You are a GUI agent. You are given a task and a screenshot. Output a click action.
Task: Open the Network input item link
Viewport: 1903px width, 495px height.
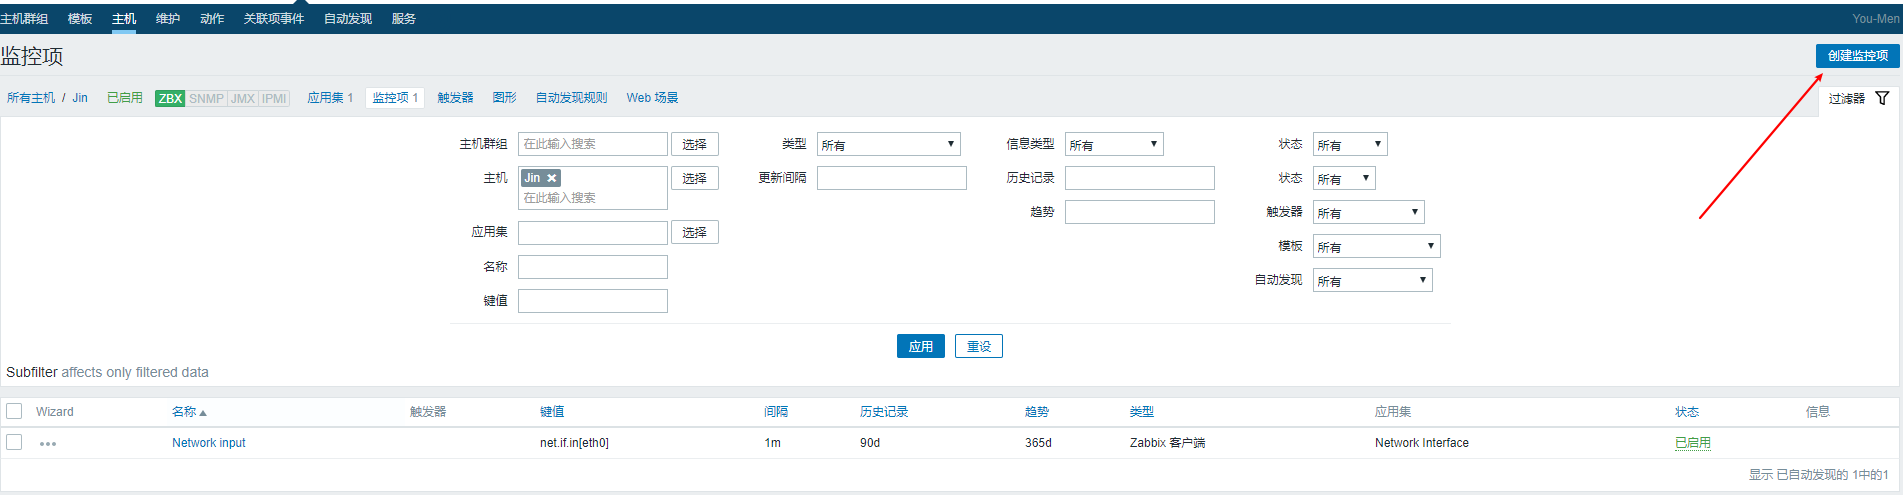pos(208,443)
